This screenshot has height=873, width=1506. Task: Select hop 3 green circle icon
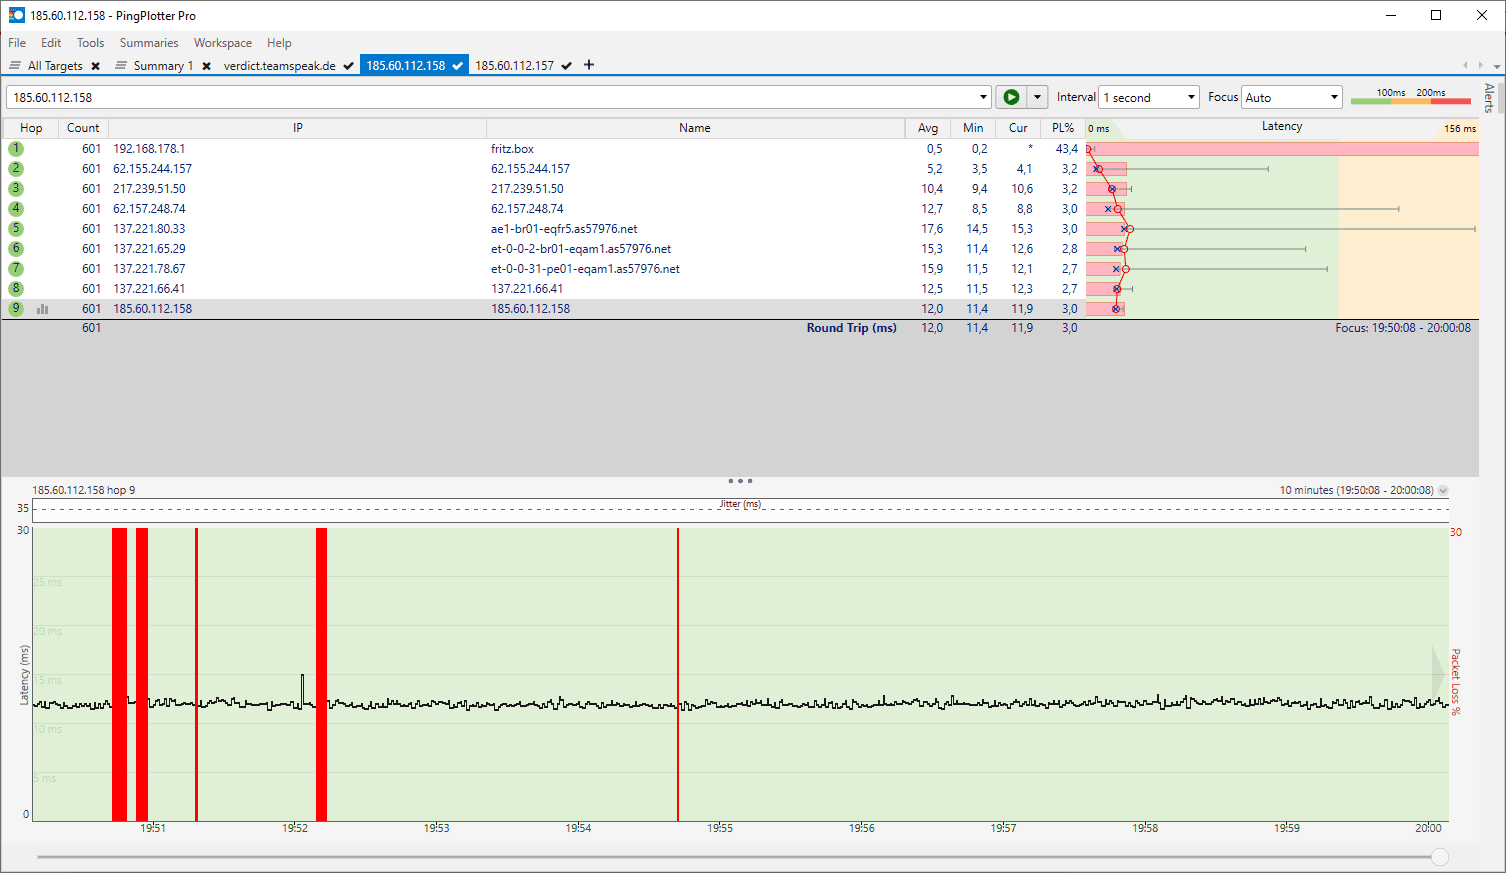[16, 188]
